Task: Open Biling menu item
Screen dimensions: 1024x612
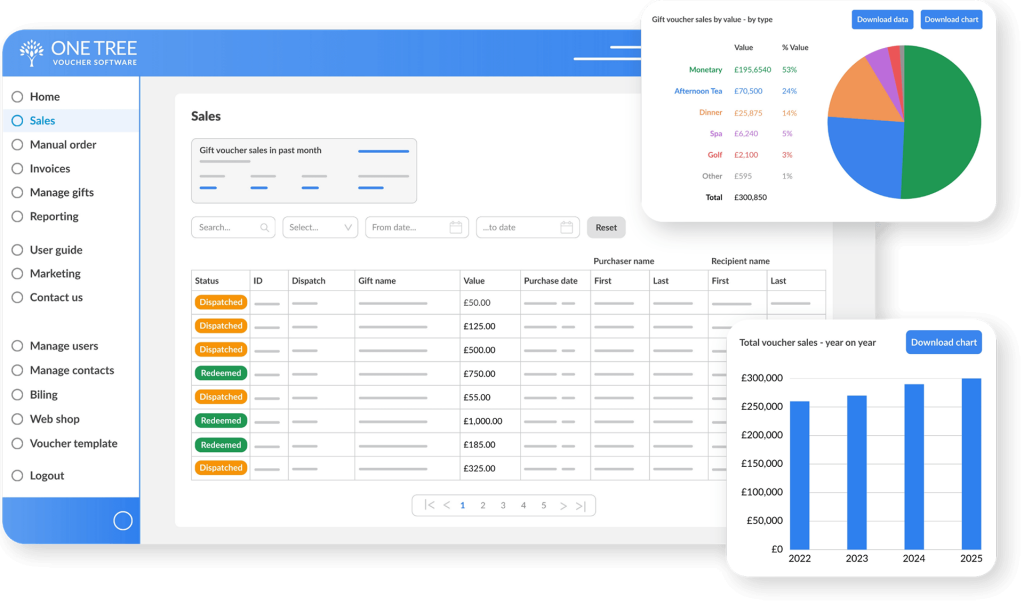Action: (x=44, y=395)
